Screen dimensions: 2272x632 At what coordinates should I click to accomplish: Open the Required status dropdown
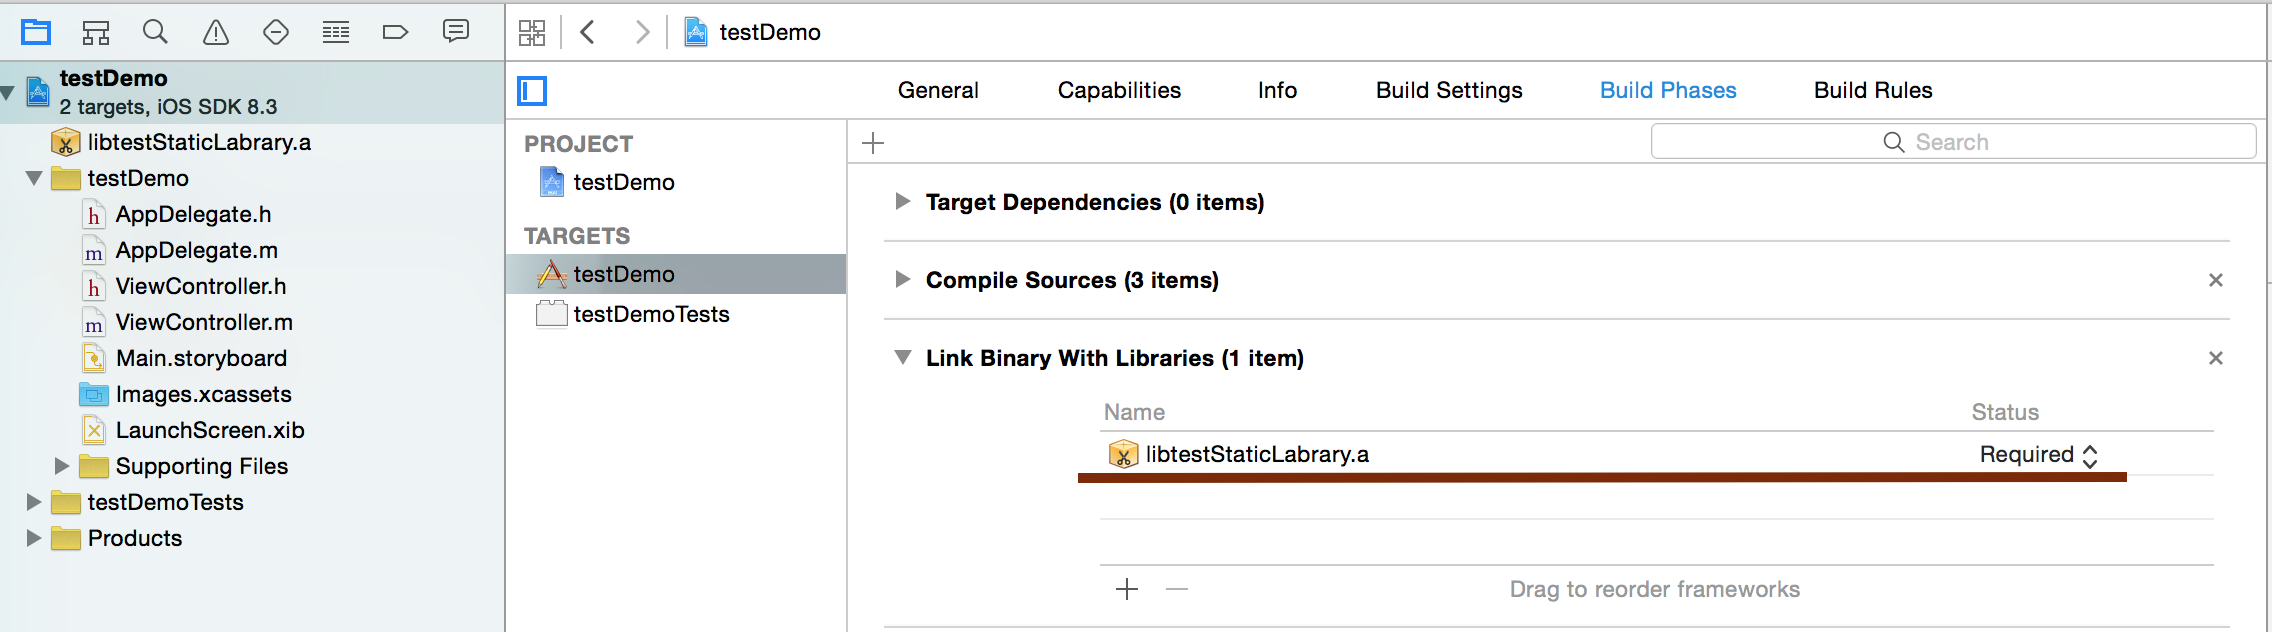click(2039, 455)
